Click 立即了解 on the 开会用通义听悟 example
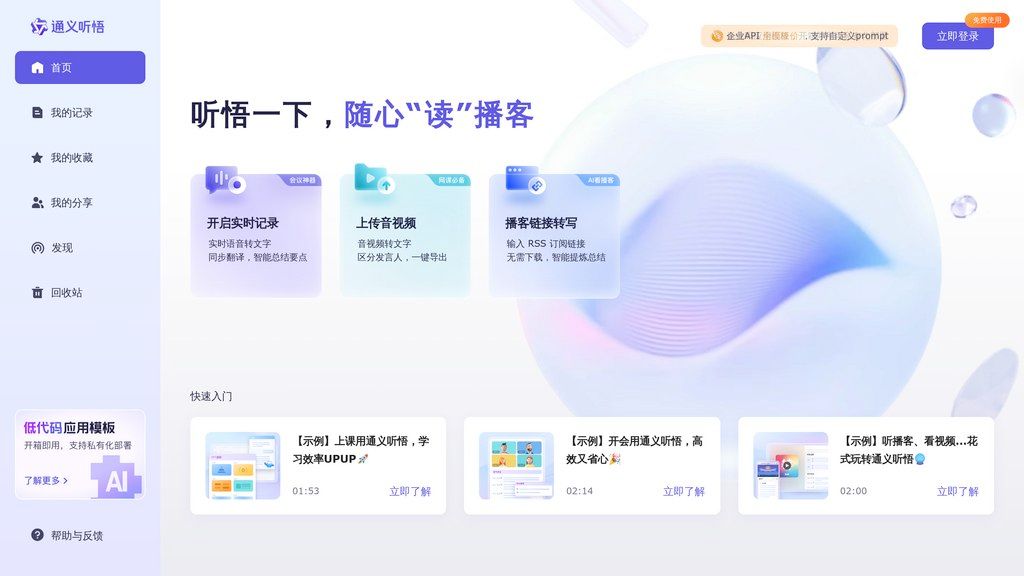 pyautogui.click(x=684, y=491)
